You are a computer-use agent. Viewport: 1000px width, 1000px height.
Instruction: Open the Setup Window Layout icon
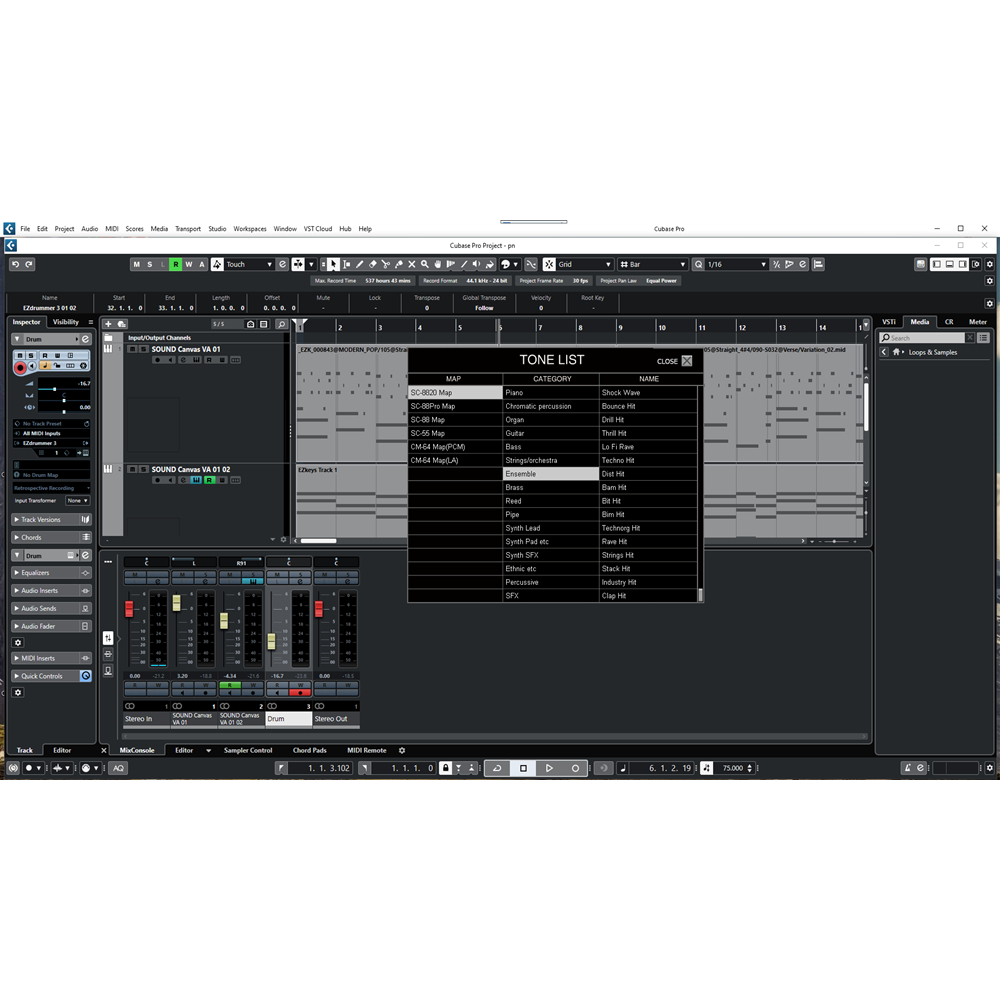[976, 264]
